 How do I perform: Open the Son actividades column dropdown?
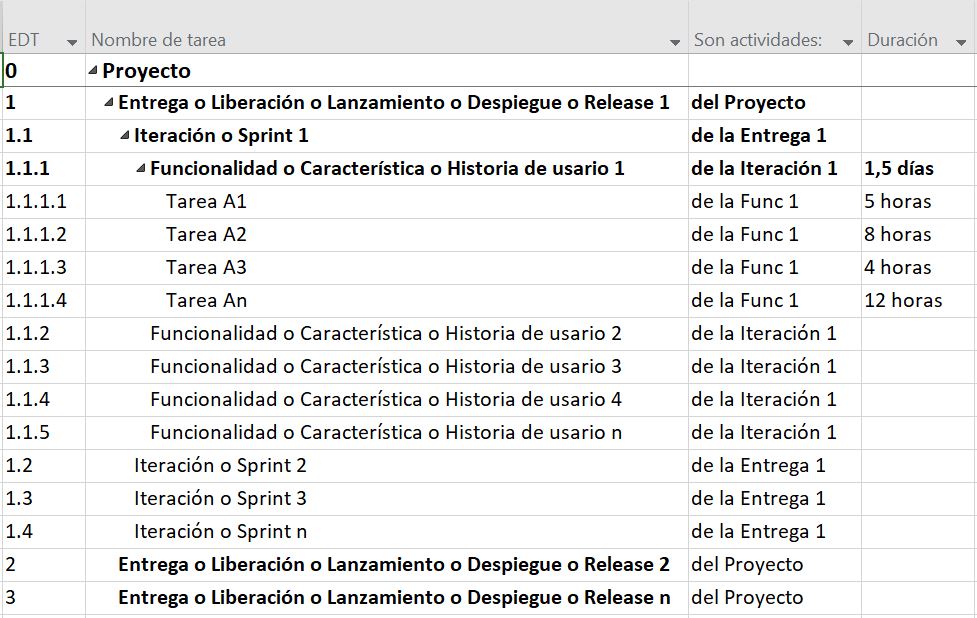[x=848, y=42]
